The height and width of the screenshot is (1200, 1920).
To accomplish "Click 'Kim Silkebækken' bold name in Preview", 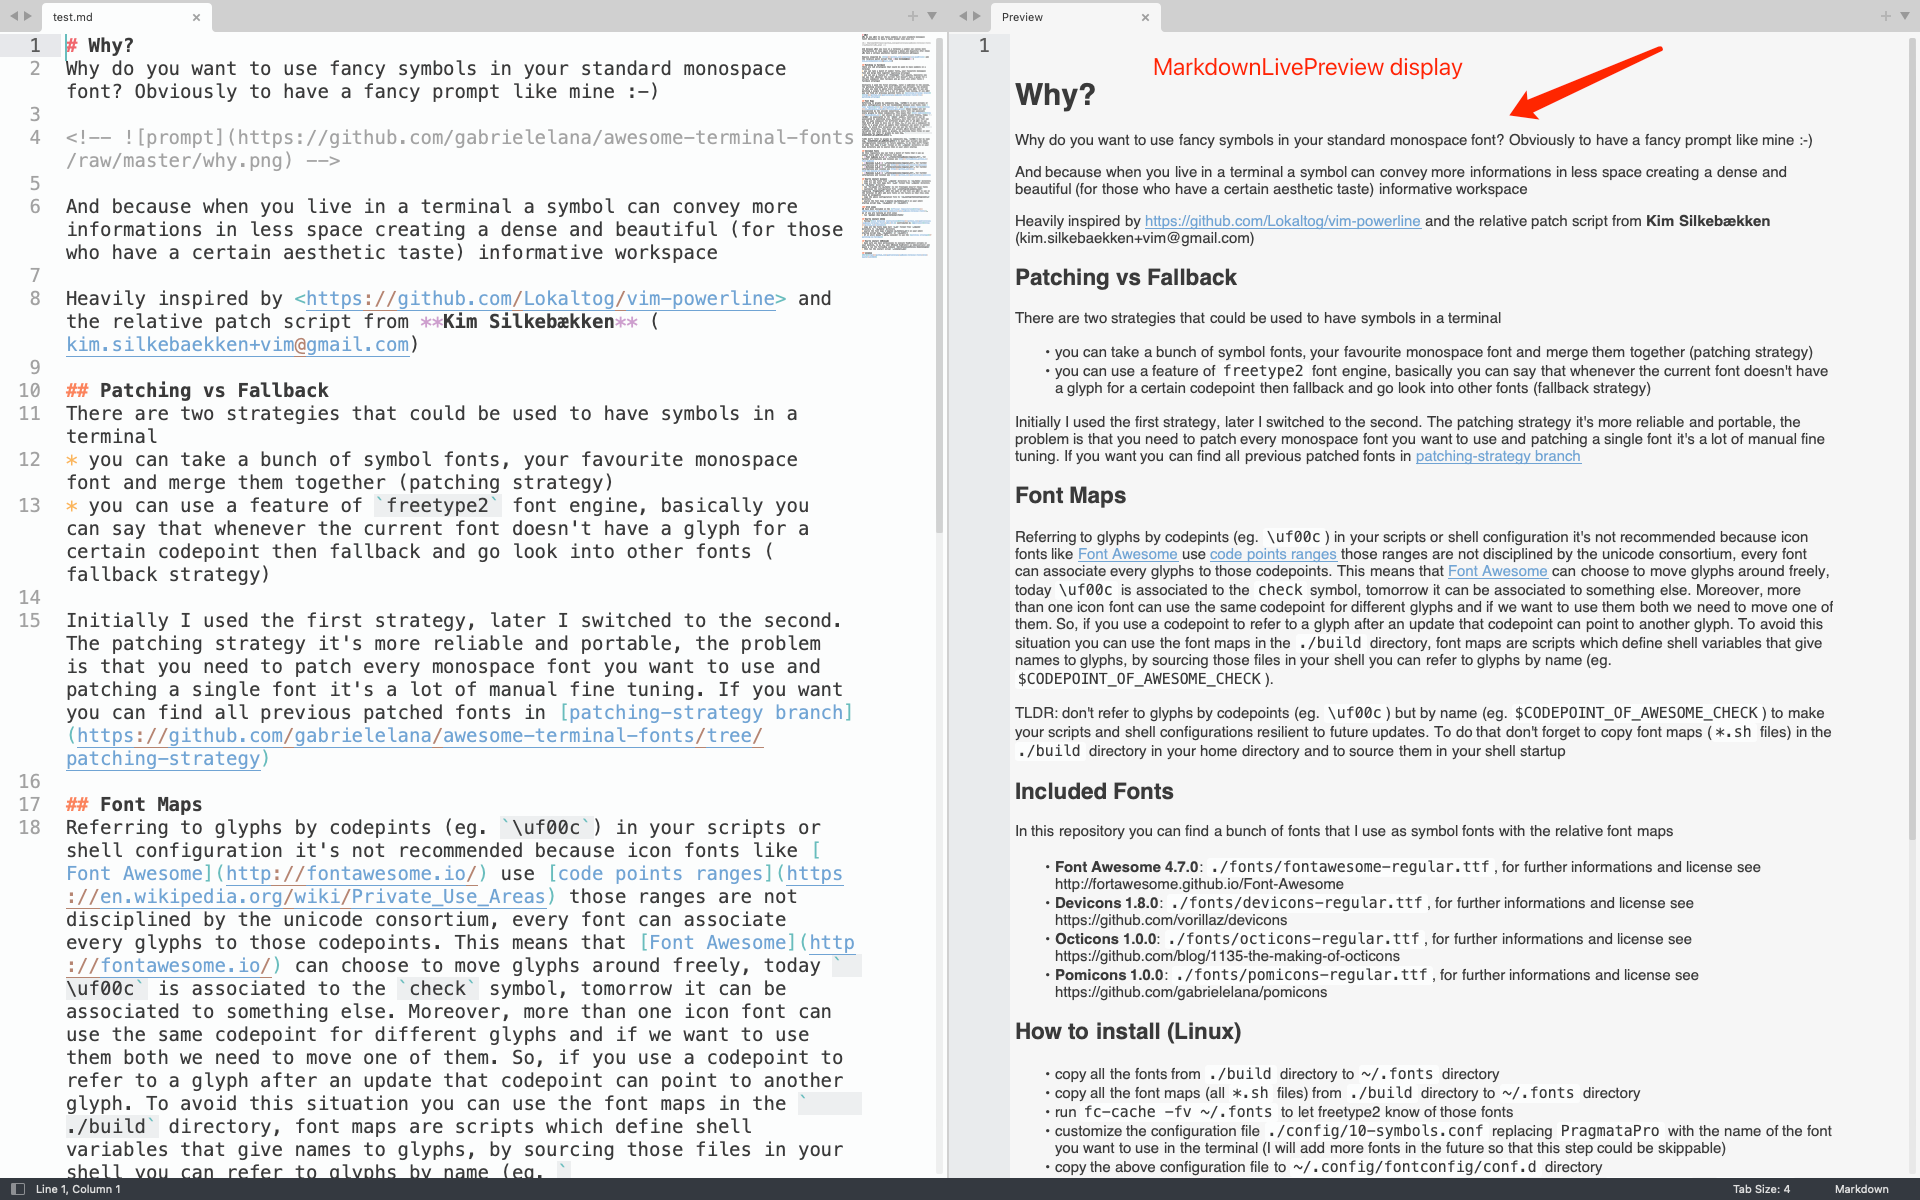I will click(x=1708, y=221).
